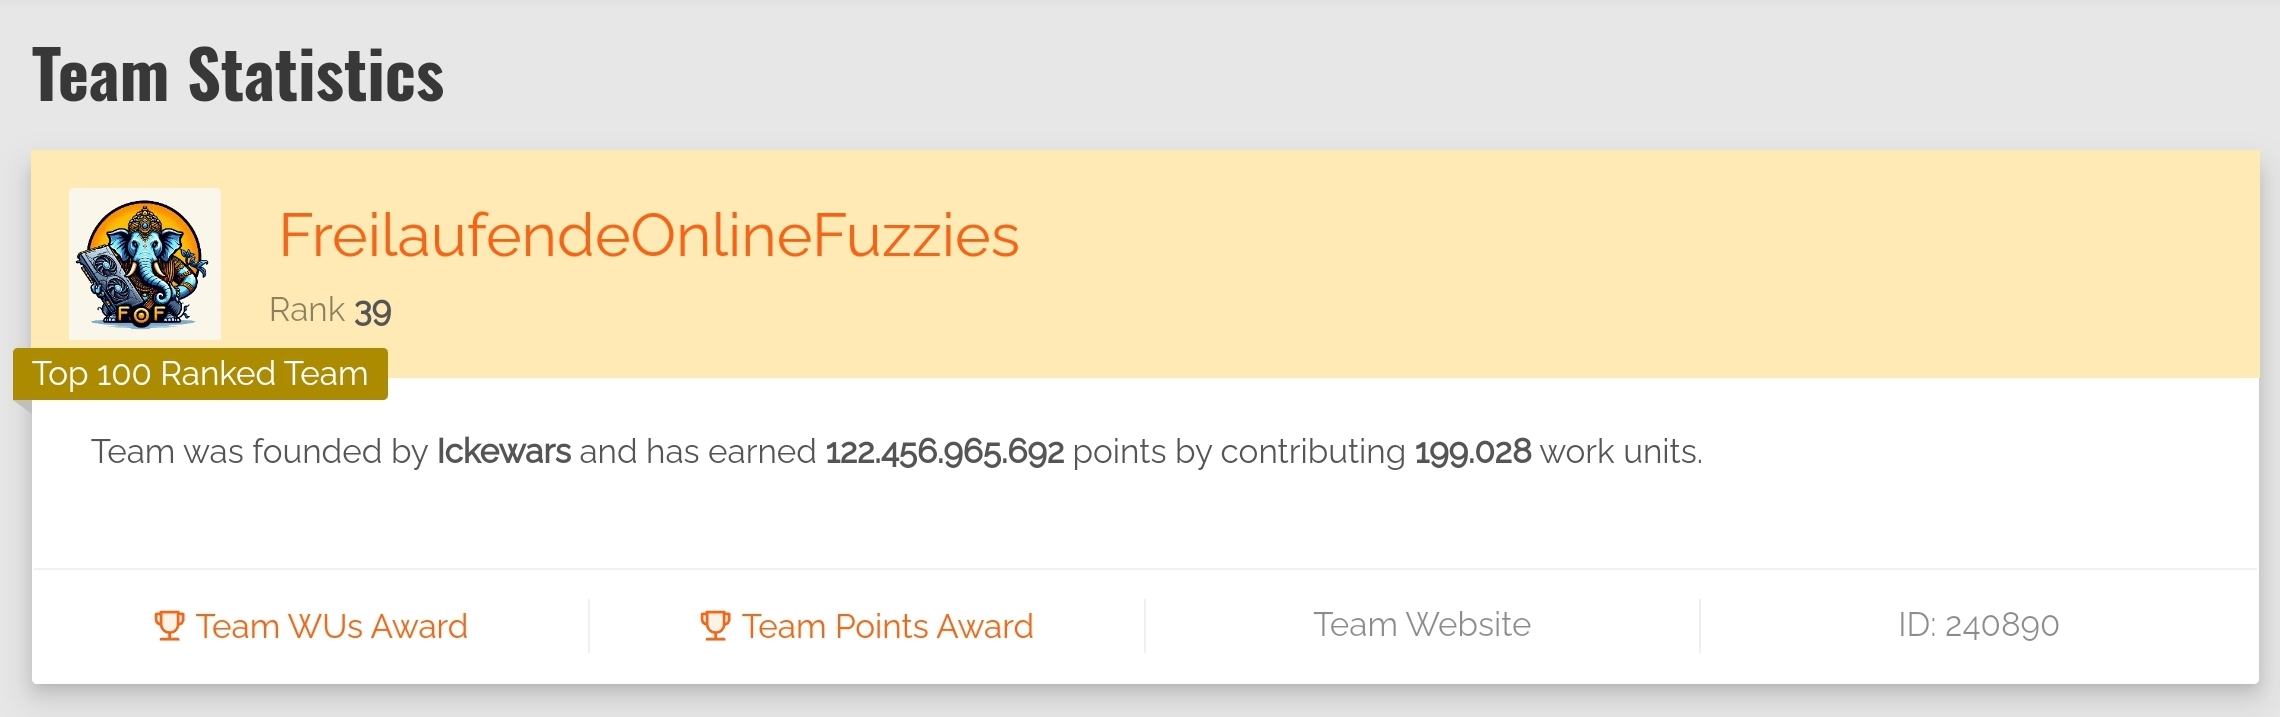This screenshot has height=717, width=2280.
Task: Click the trophy icon beside Team Points Award
Action: pos(715,626)
